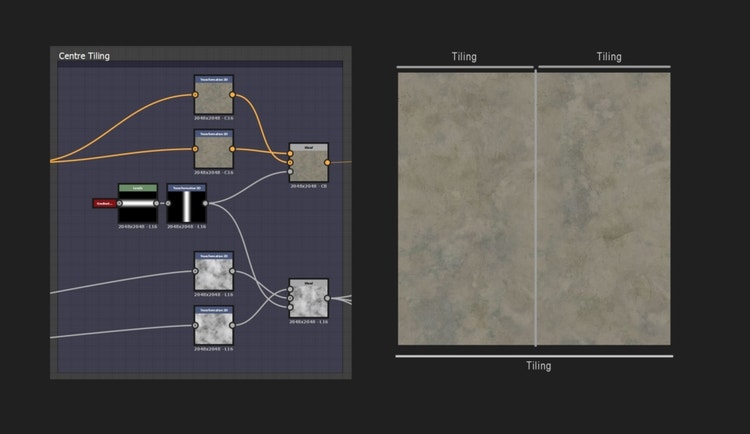
Task: Click output pin of topmost color Transformation 2D
Action: pos(232,95)
